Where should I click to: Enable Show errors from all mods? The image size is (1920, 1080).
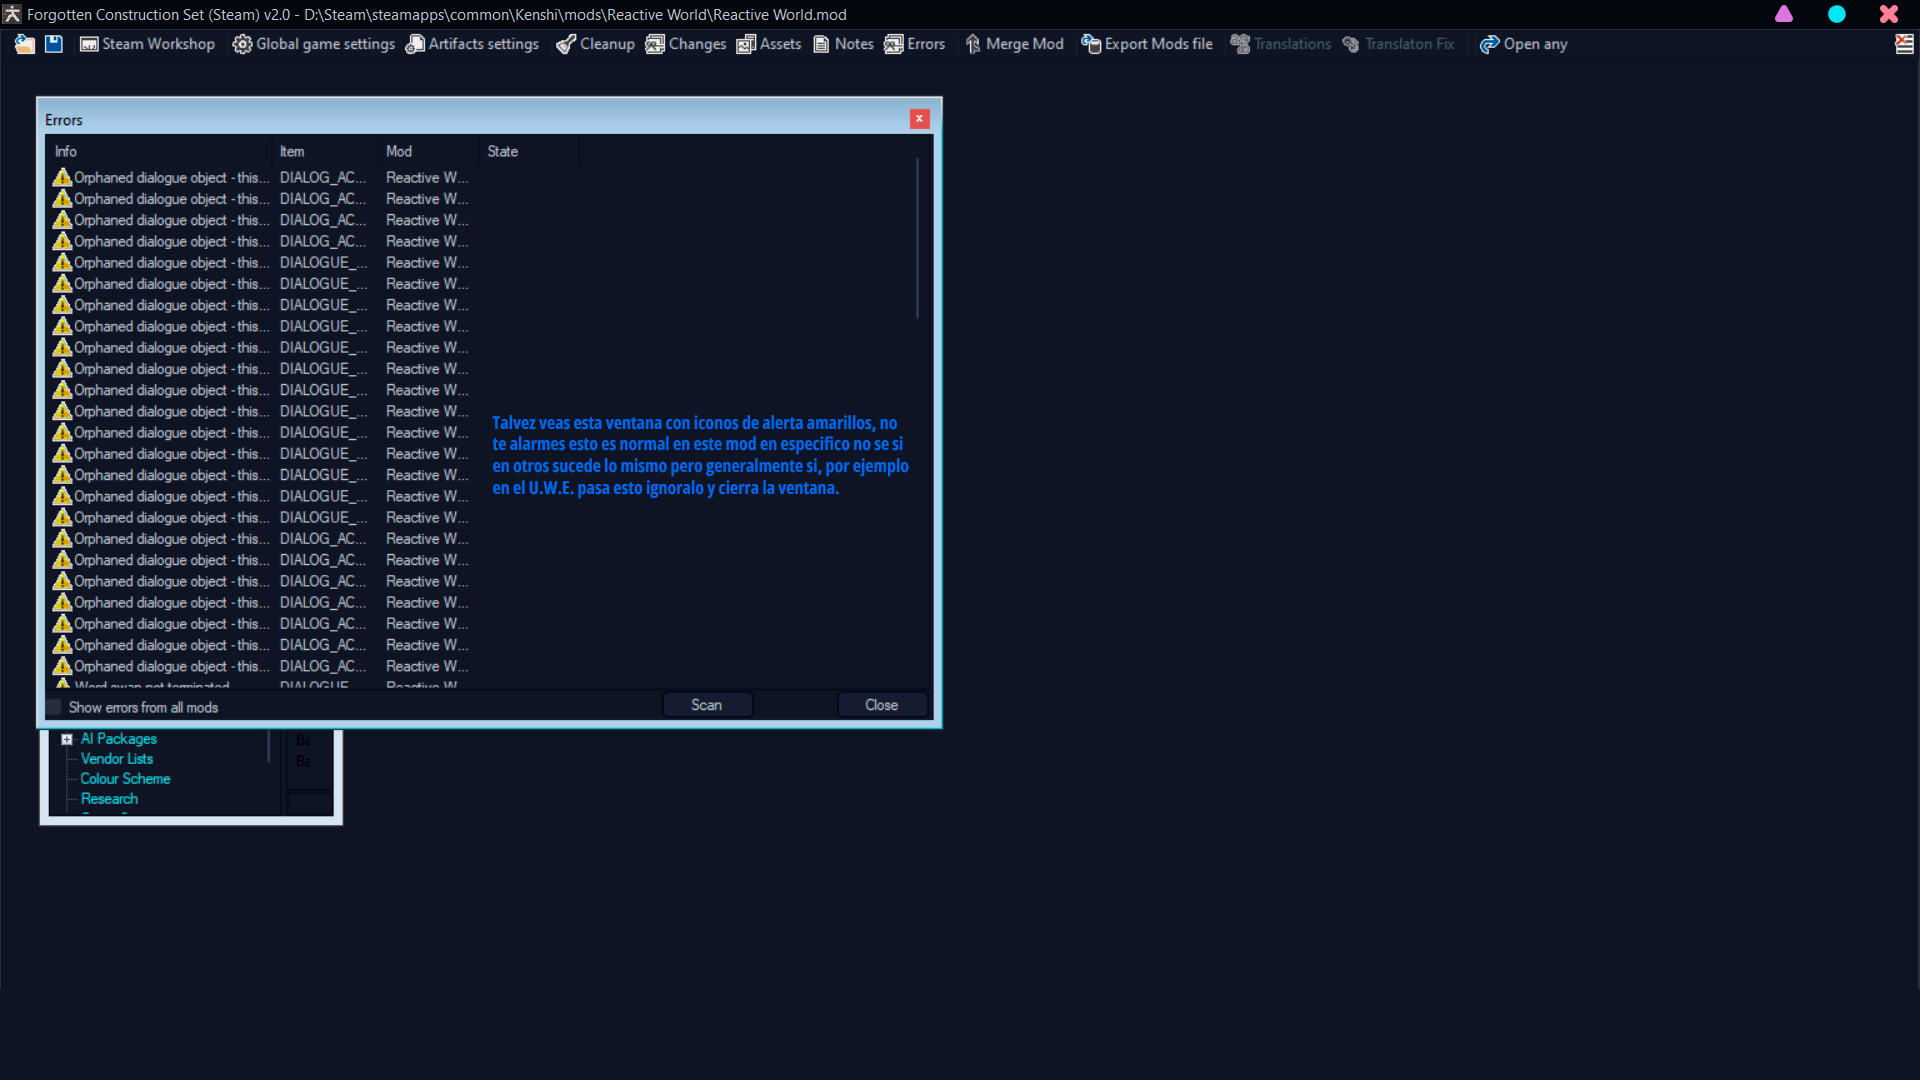[55, 708]
